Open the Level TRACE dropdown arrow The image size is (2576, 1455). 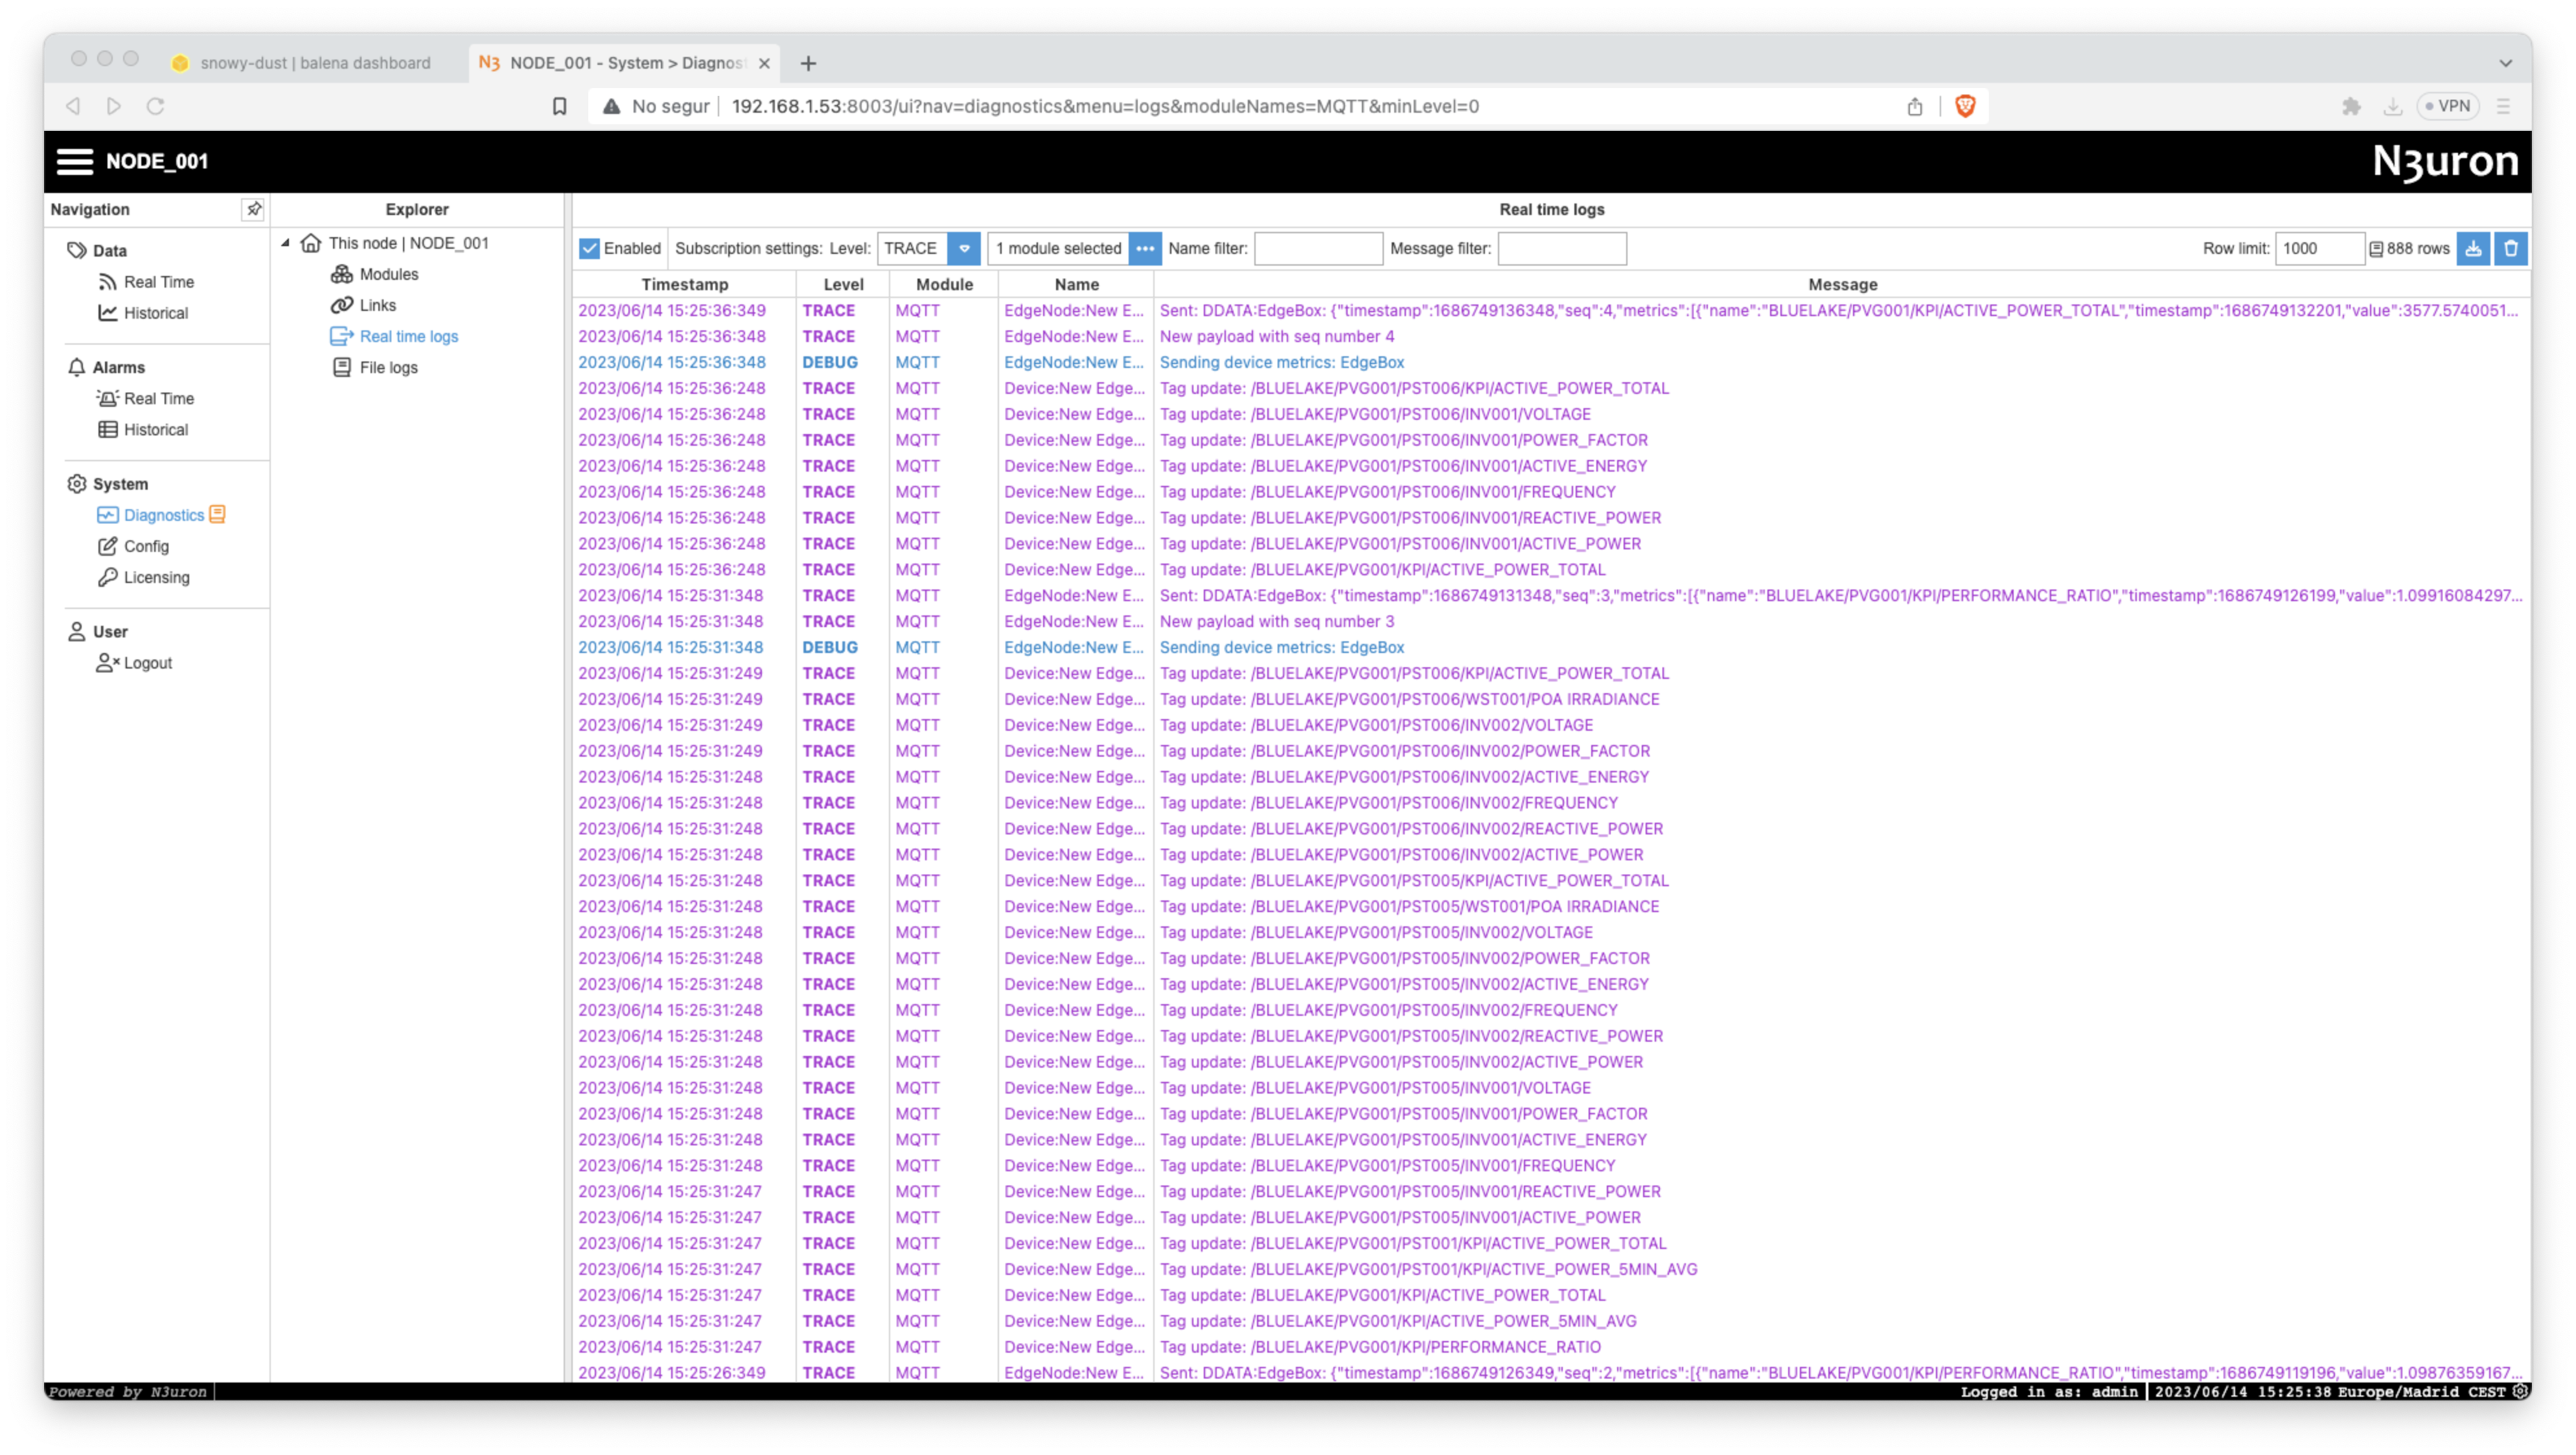pos(964,249)
